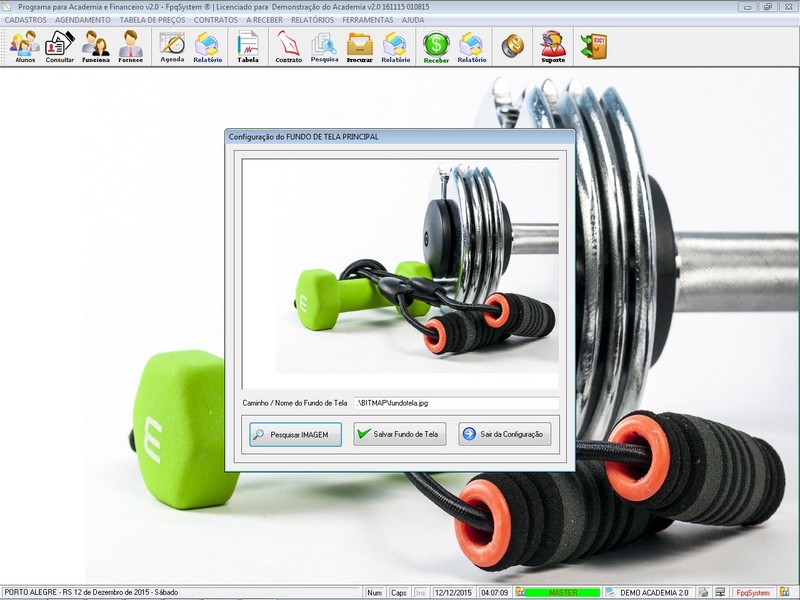Click the Consultar toolbar icon
The height and width of the screenshot is (600, 800).
point(60,47)
